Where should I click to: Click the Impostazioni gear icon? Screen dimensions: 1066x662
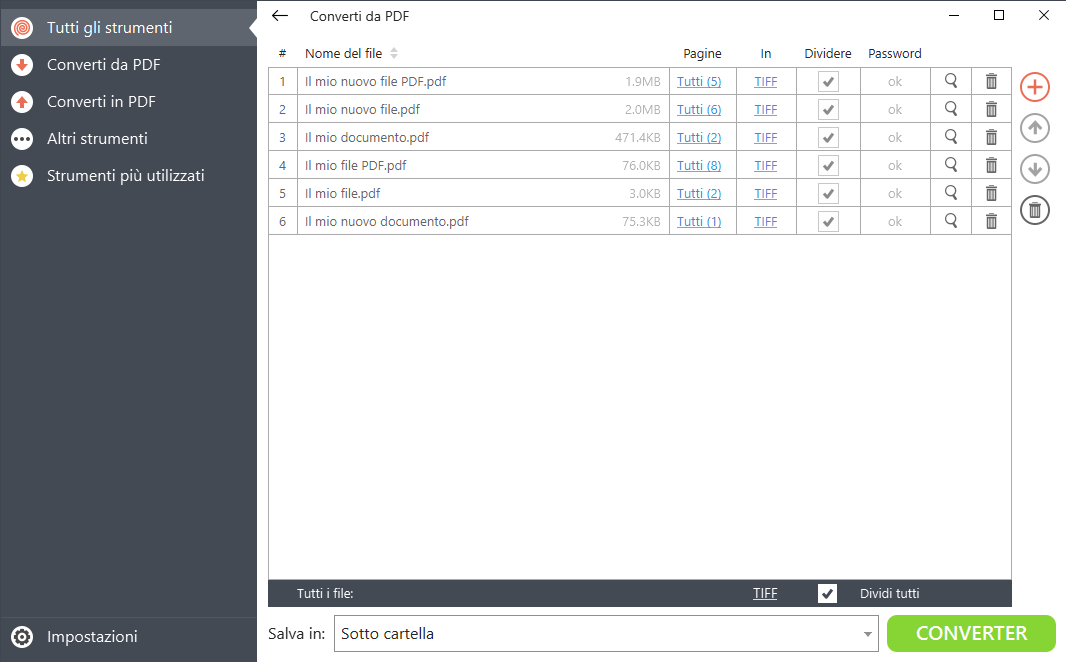22,637
